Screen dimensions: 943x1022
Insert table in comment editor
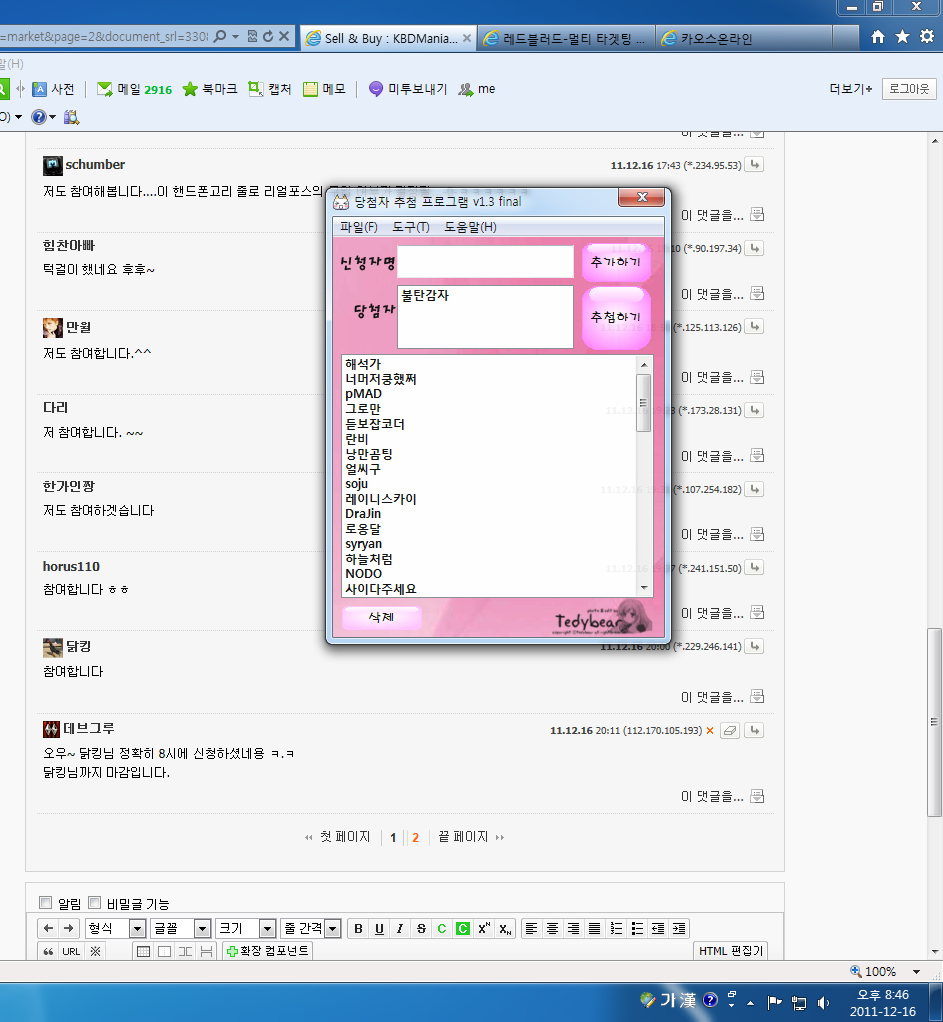pos(143,951)
